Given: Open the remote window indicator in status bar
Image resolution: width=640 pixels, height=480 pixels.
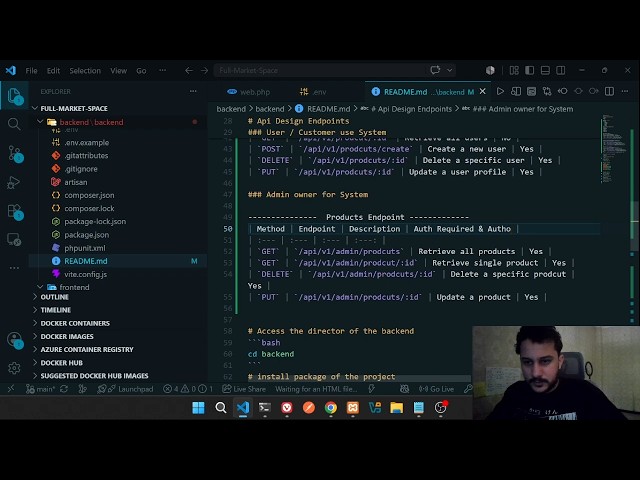Looking at the screenshot, I should (x=11, y=389).
